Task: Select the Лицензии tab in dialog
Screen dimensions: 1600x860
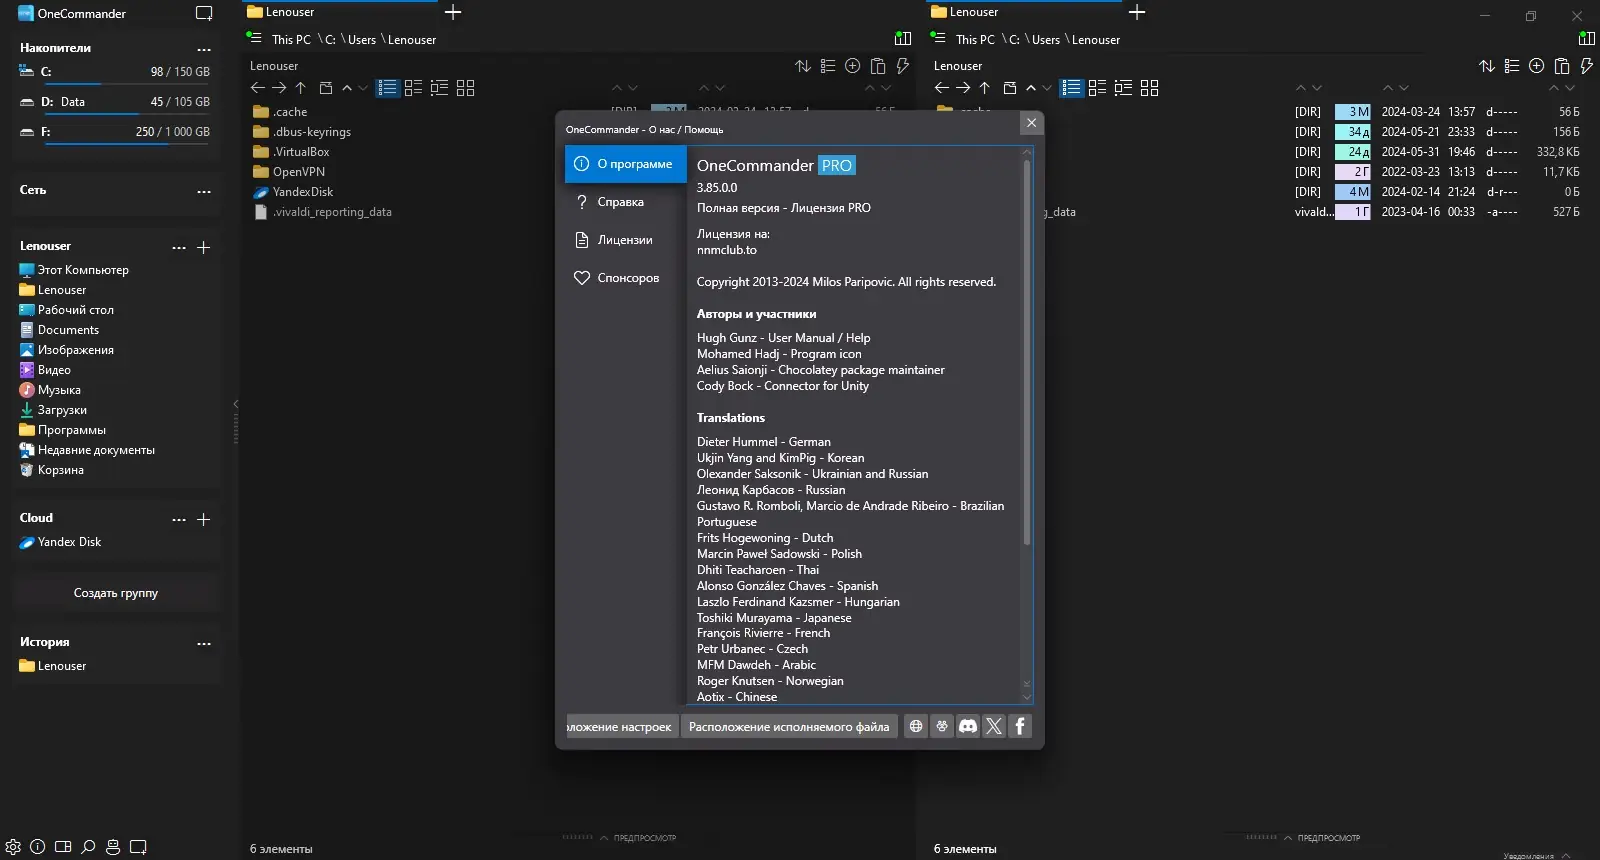Action: tap(625, 240)
